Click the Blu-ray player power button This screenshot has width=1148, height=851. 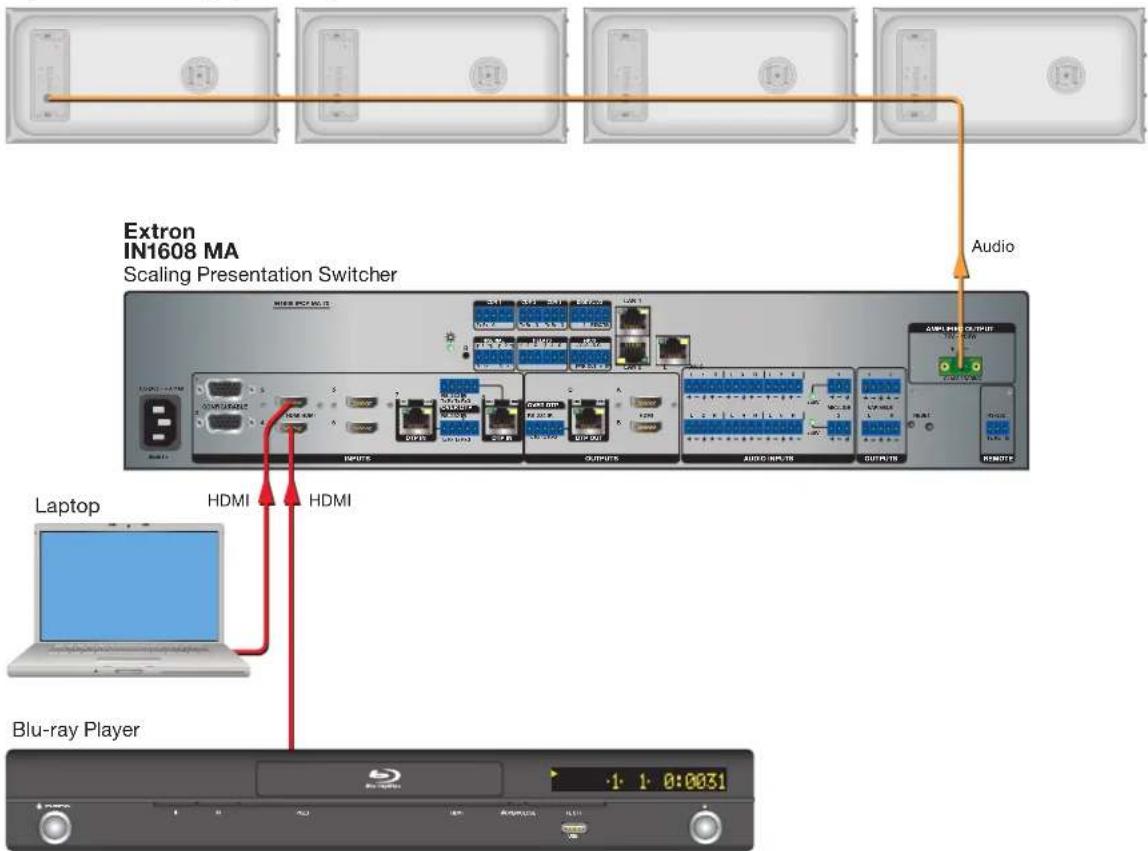tap(55, 826)
